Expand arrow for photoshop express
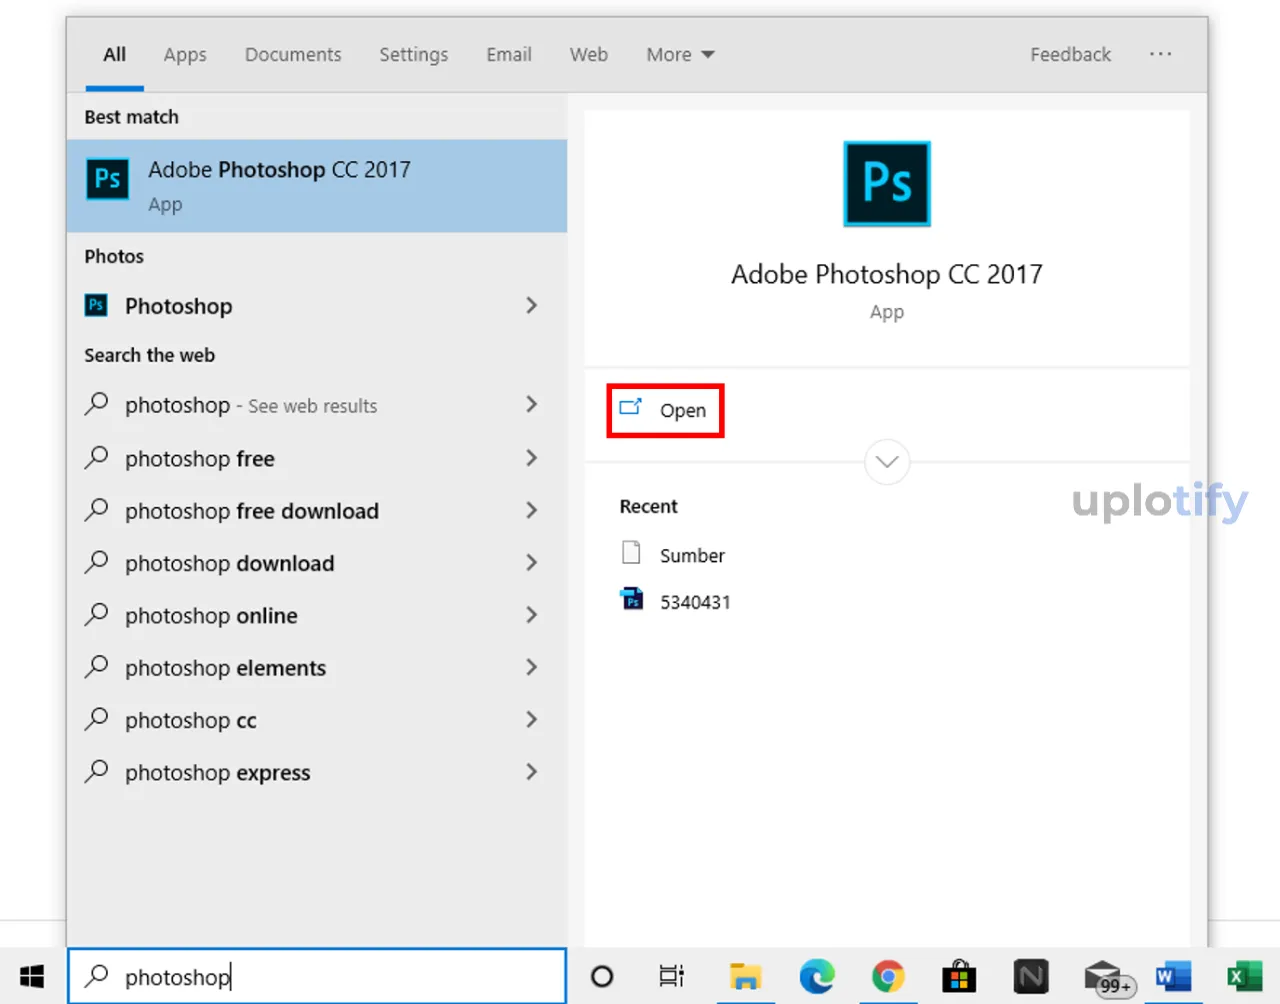Screen dimensions: 1280x1004 [x=531, y=771]
